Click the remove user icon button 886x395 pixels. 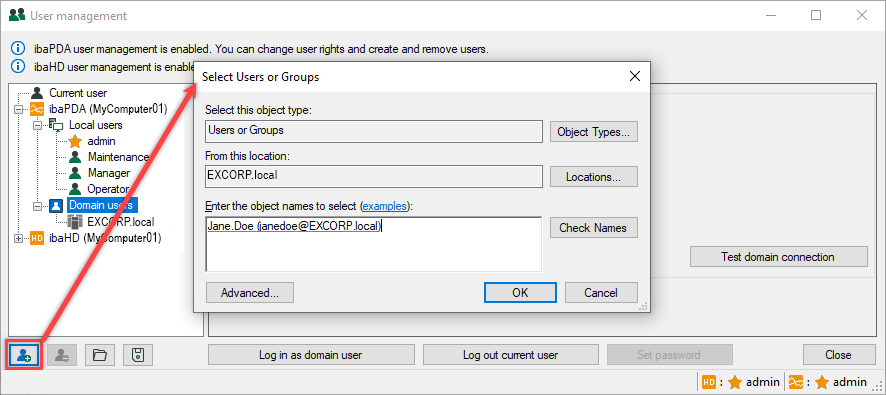pyautogui.click(x=62, y=355)
